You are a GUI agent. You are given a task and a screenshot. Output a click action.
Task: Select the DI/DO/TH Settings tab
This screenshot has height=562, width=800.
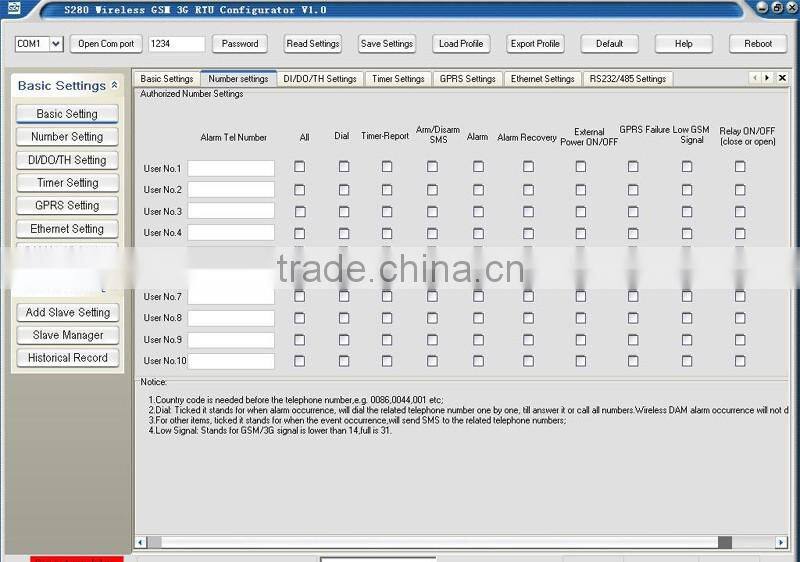(319, 79)
